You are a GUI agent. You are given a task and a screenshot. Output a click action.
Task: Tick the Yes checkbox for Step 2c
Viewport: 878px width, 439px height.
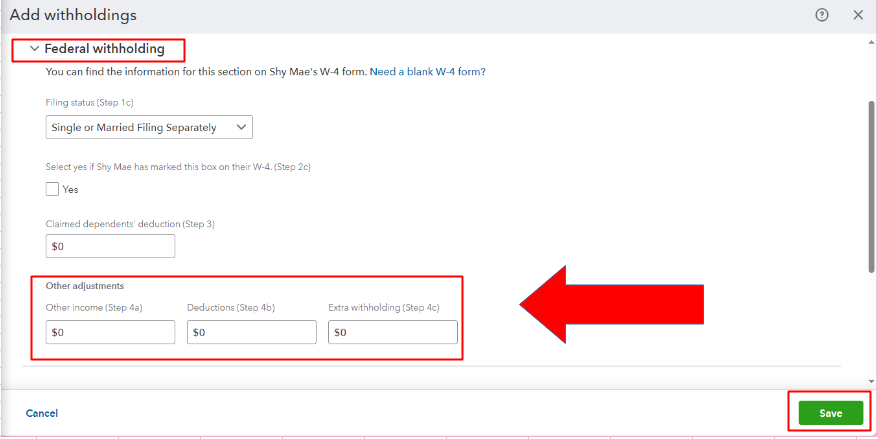tap(52, 189)
